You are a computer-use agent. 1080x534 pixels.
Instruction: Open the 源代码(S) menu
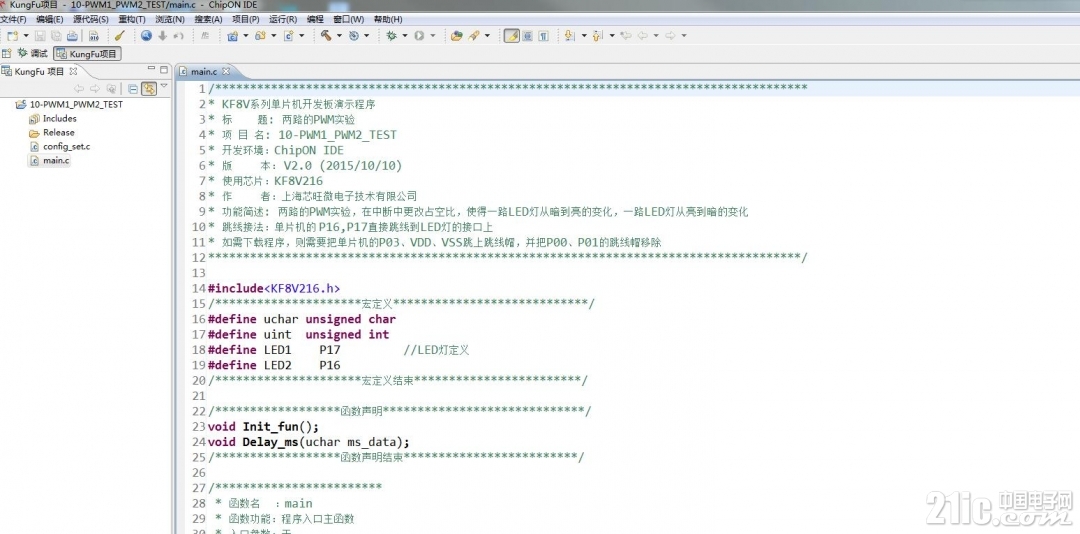click(90, 19)
